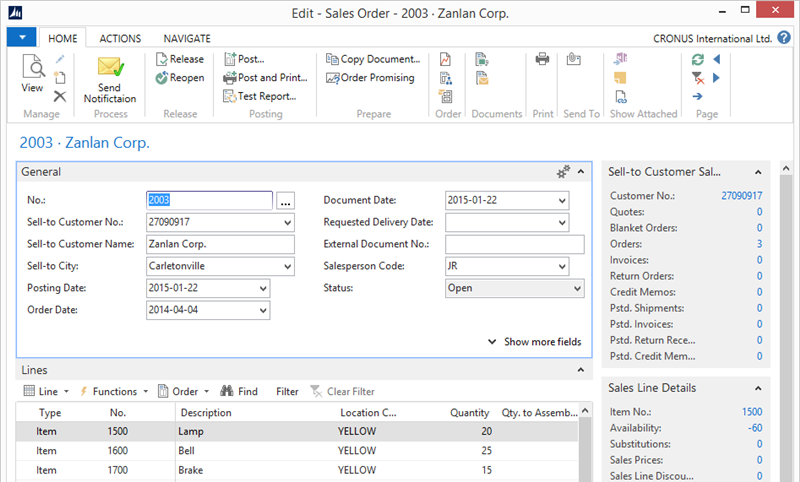Open the Sell-to Customer No. dropdown

(287, 222)
